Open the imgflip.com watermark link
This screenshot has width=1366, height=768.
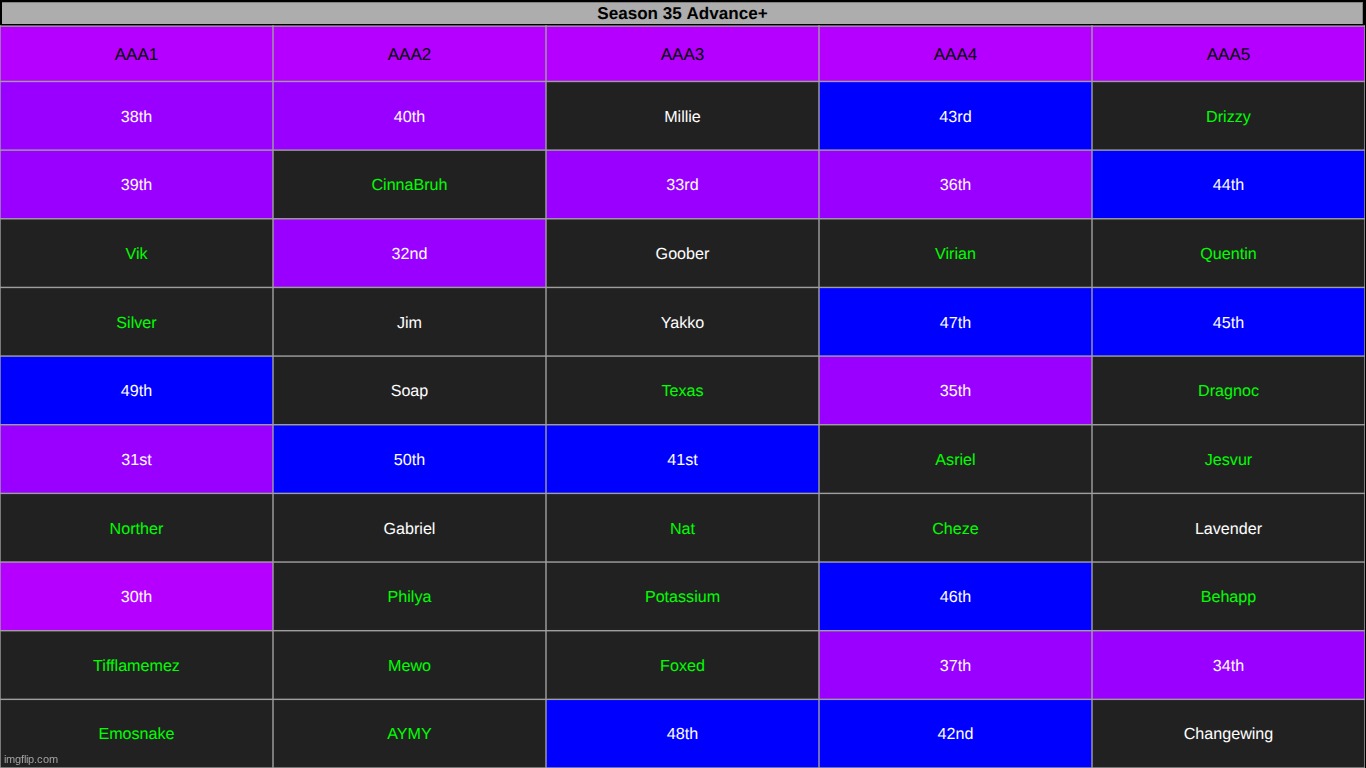(31, 759)
